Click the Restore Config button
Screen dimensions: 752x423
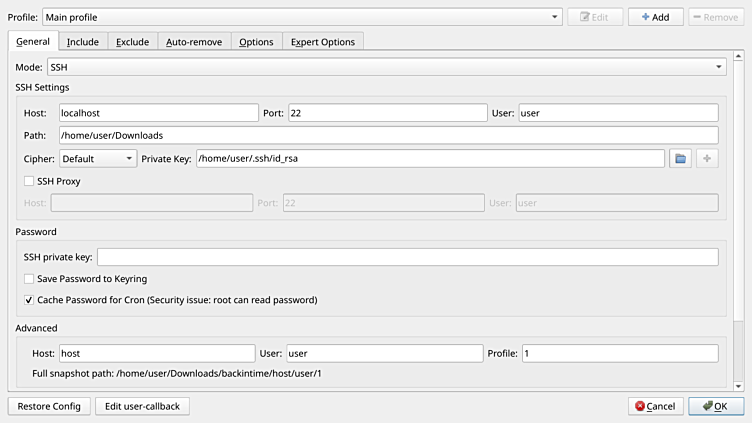click(49, 406)
